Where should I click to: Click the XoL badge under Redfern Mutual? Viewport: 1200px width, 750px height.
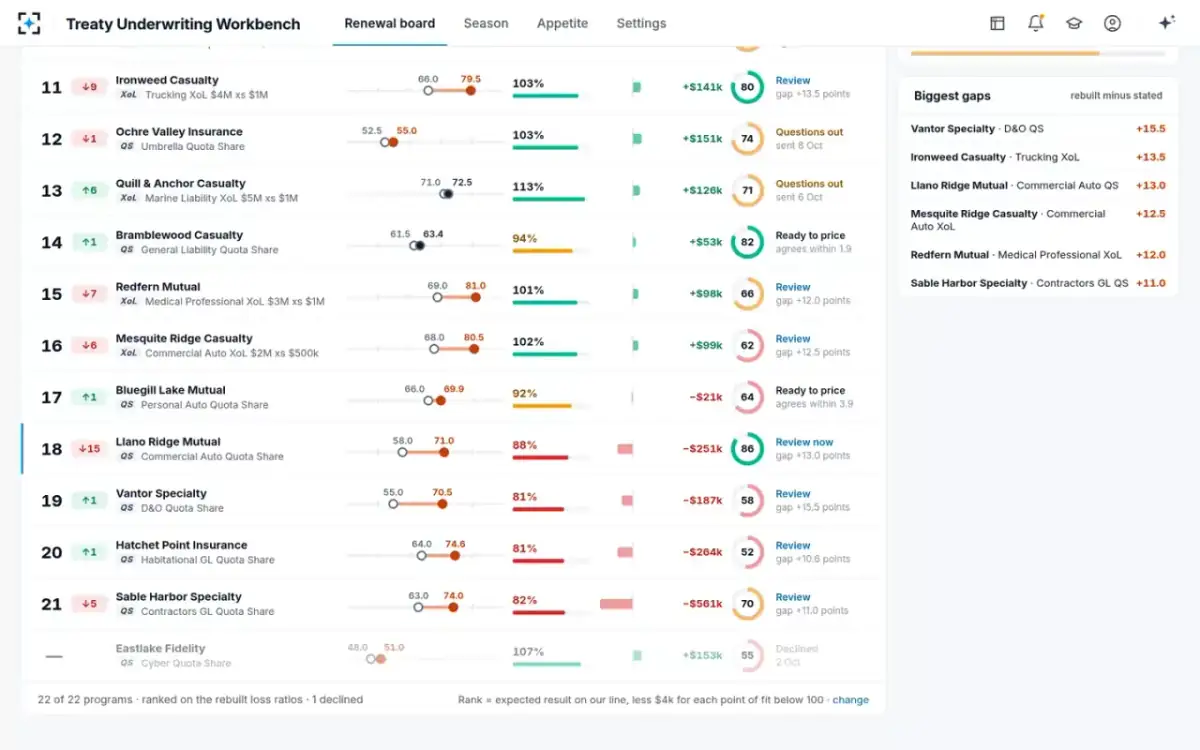128,301
